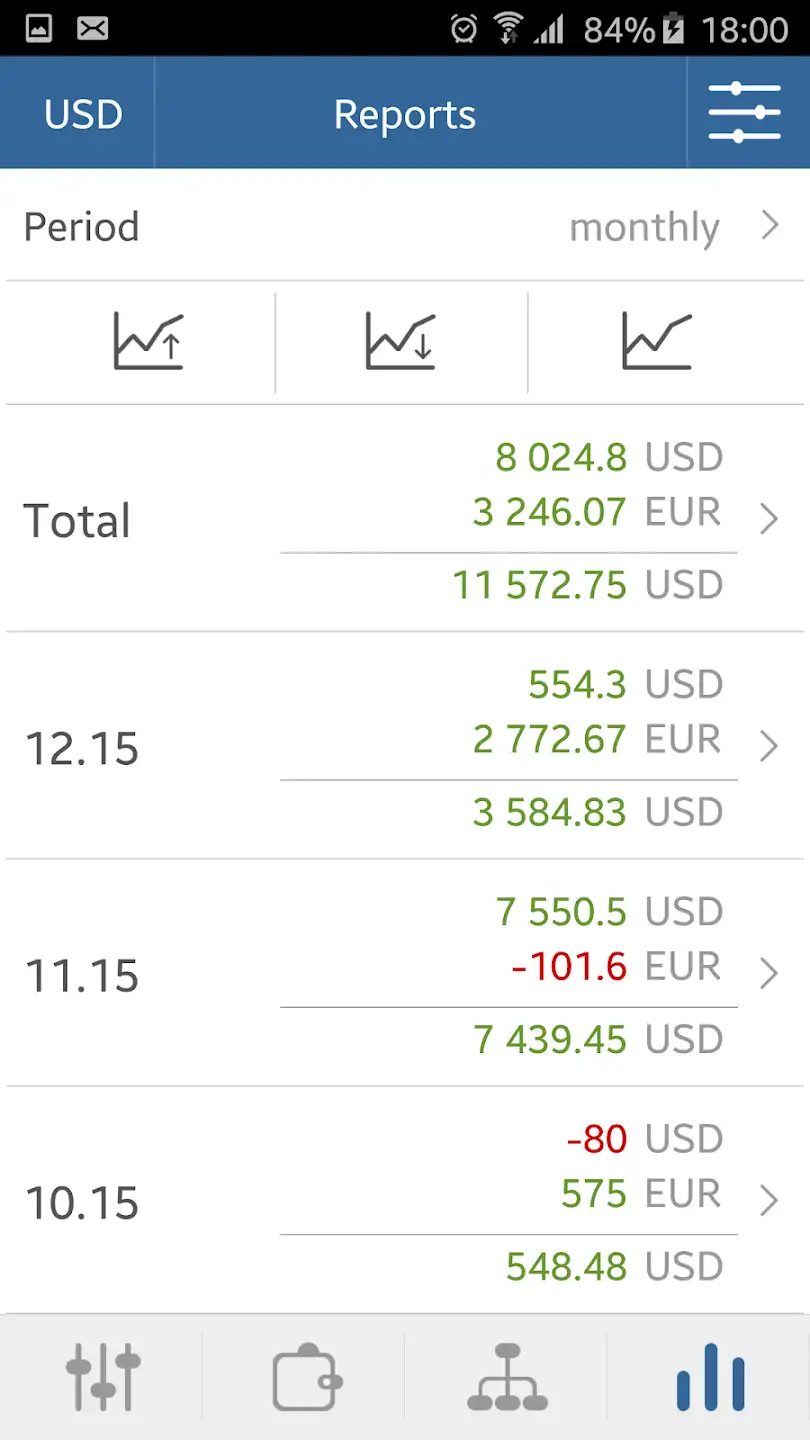Open the mail notification in status bar
Image resolution: width=810 pixels, height=1440 pixels.
coord(93,29)
